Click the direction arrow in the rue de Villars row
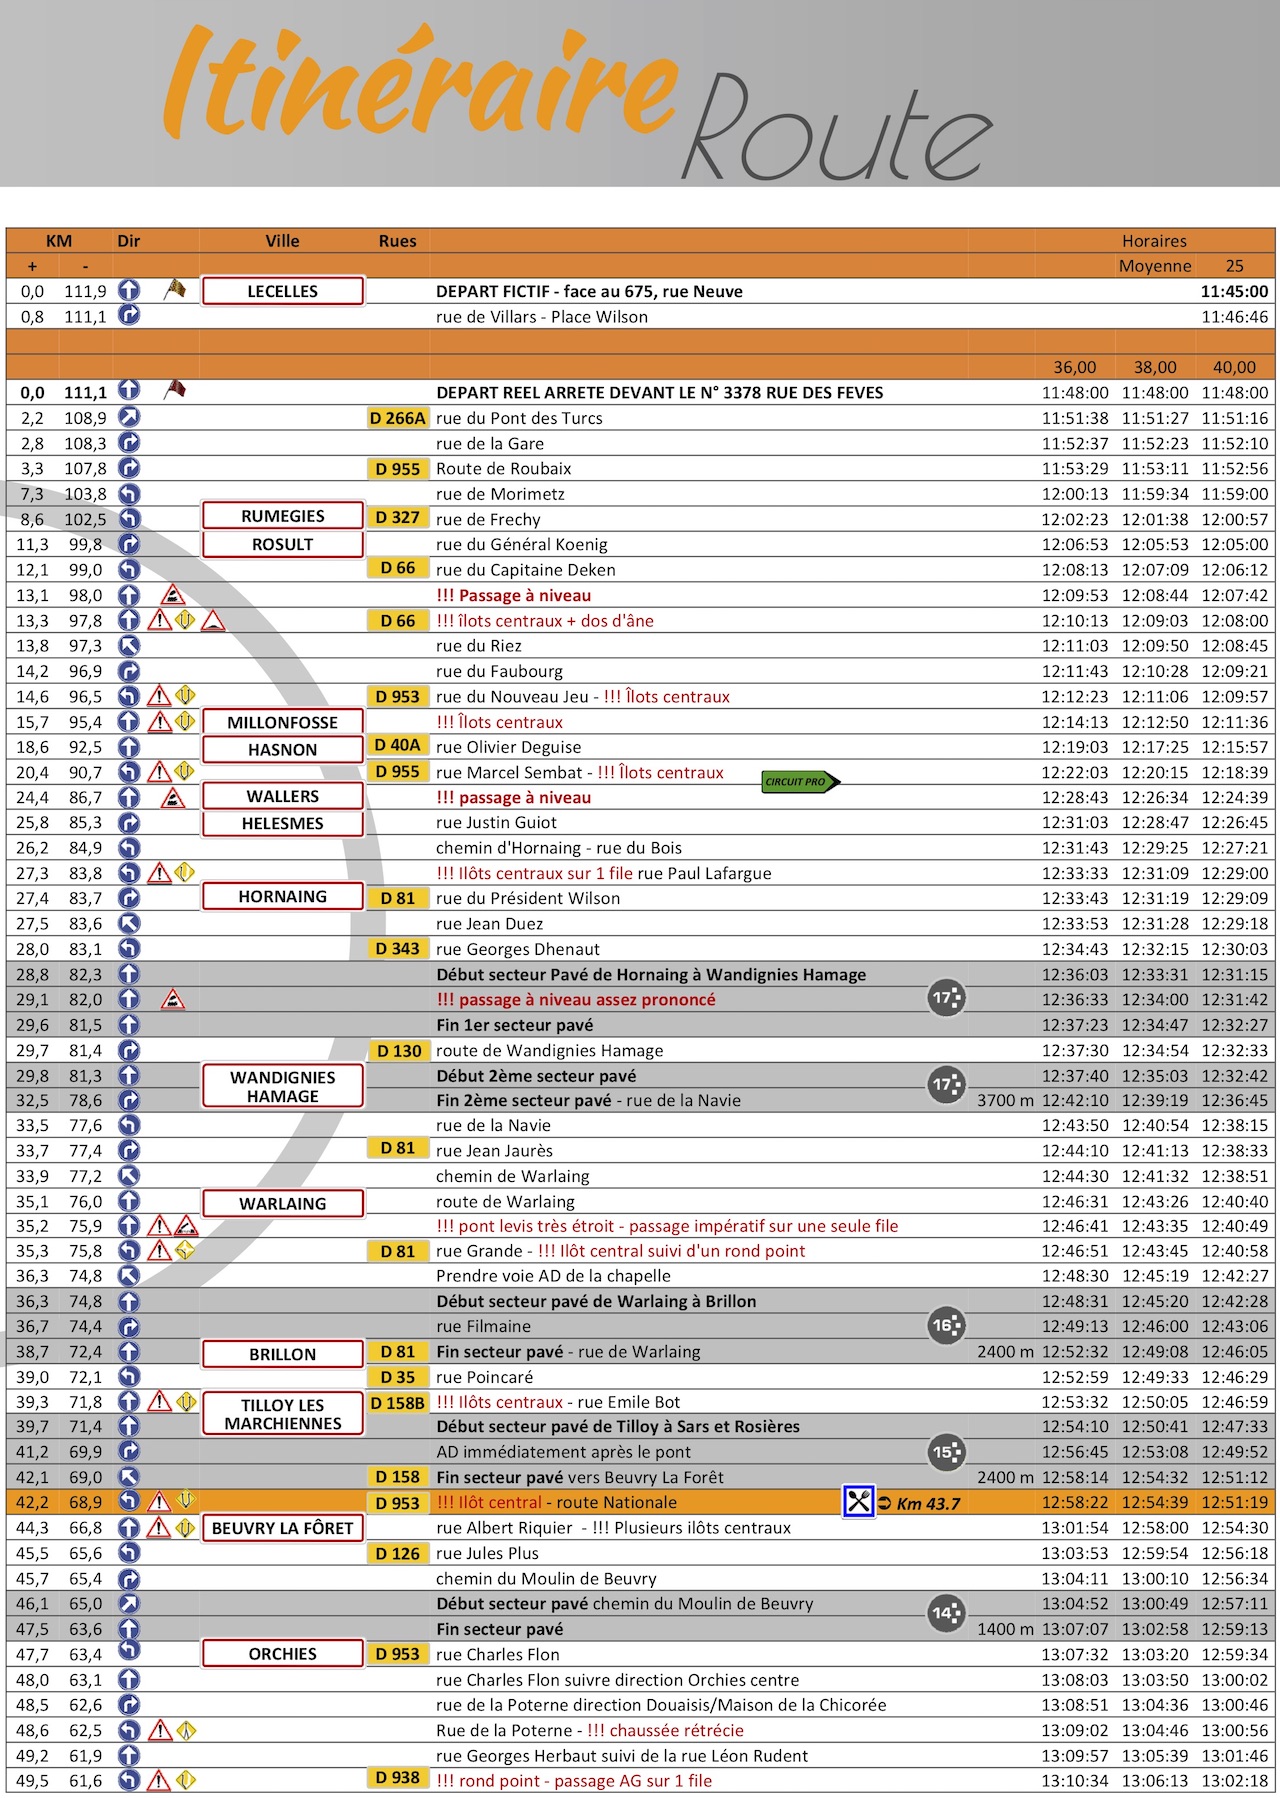This screenshot has width=1280, height=1798. point(129,315)
